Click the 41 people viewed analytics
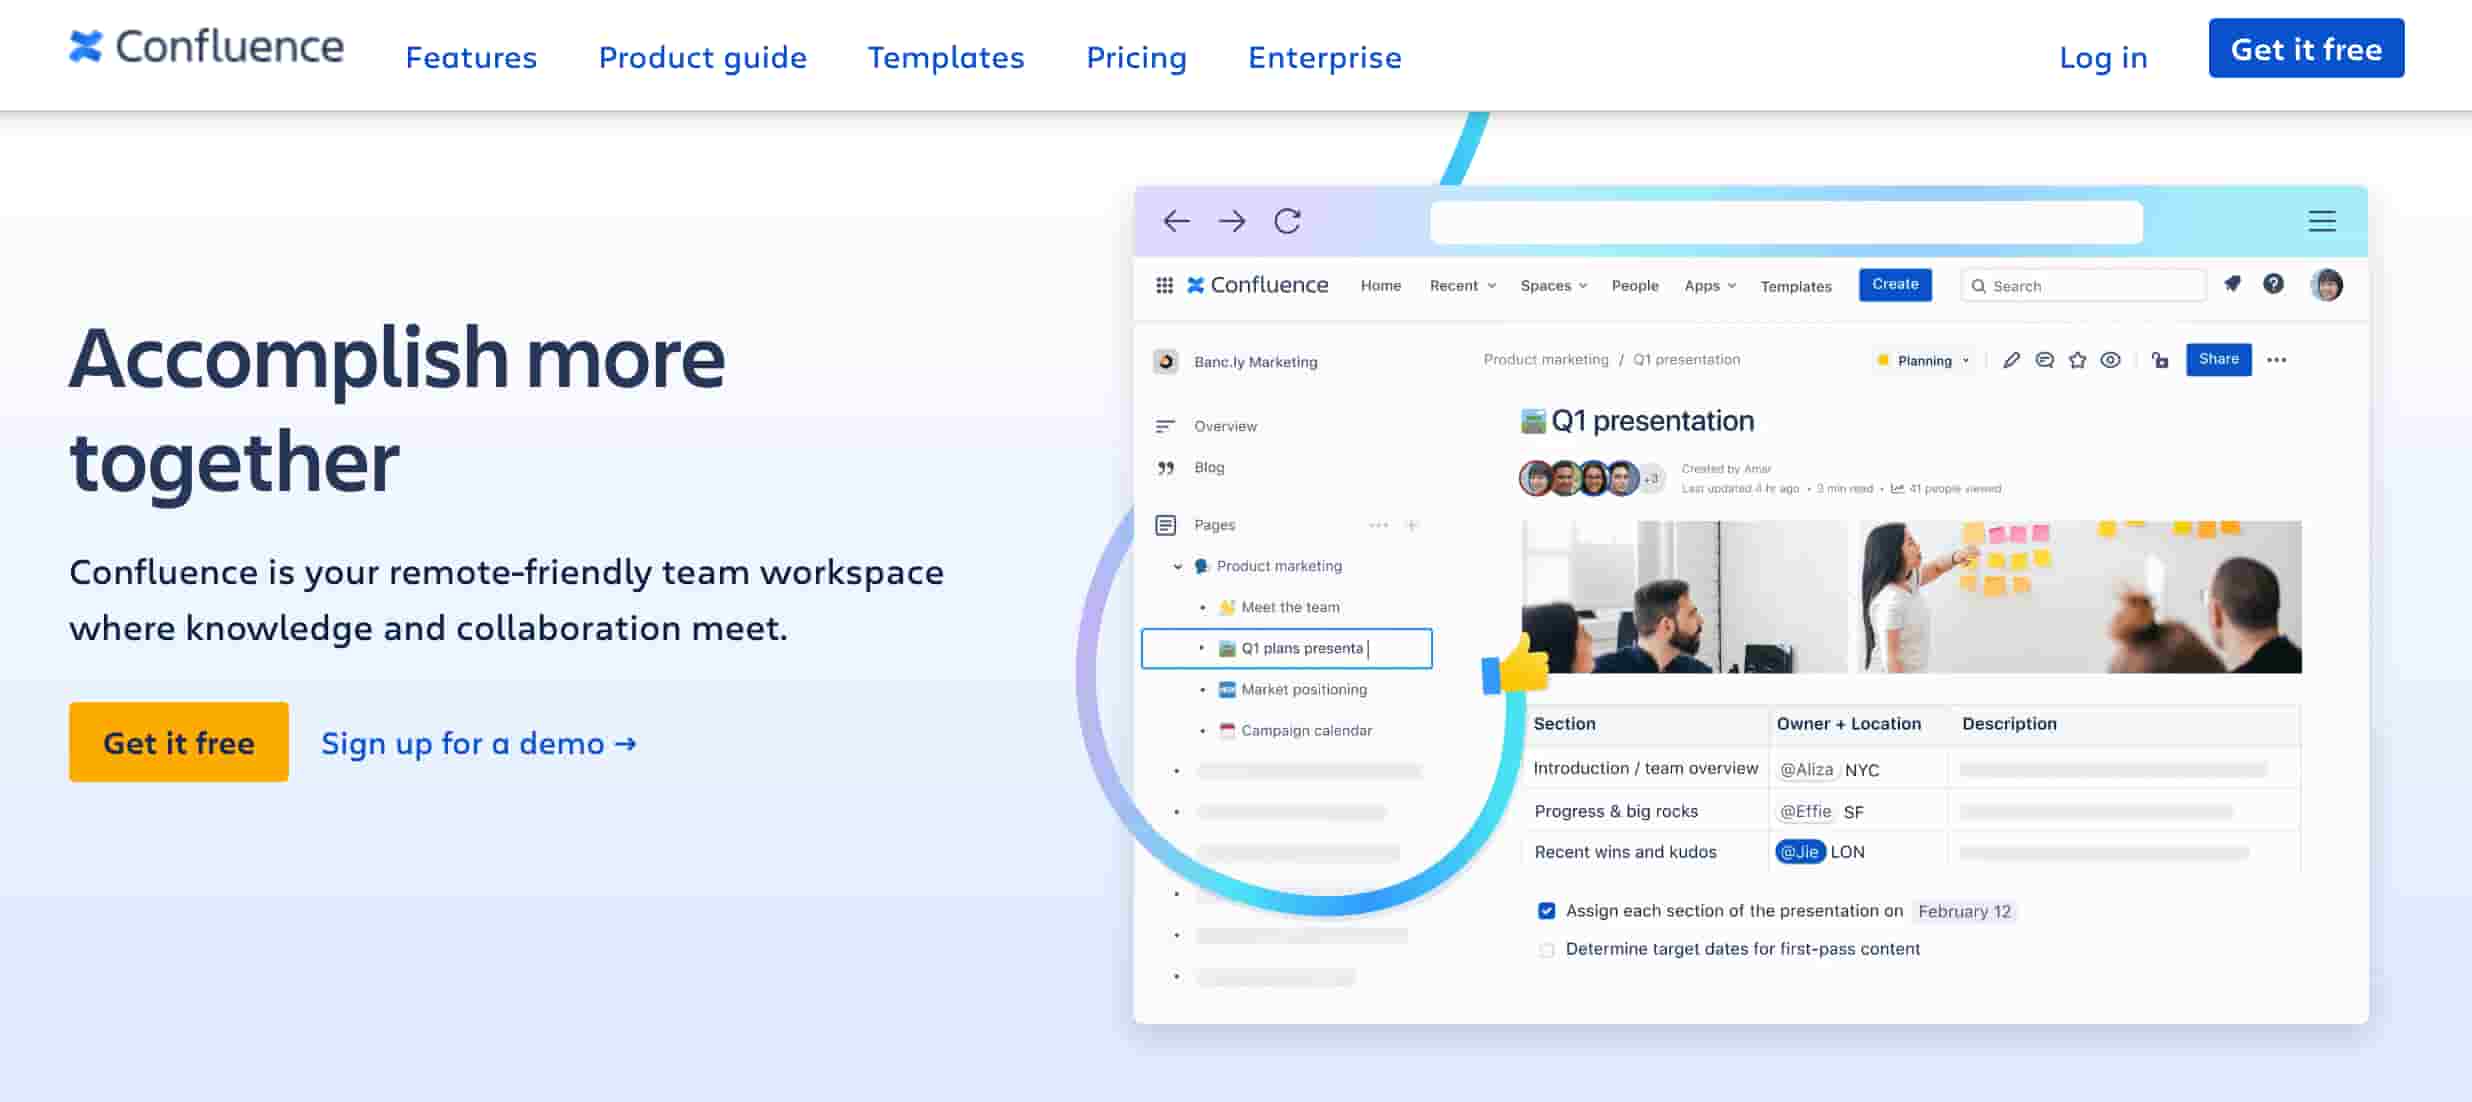 (1946, 489)
